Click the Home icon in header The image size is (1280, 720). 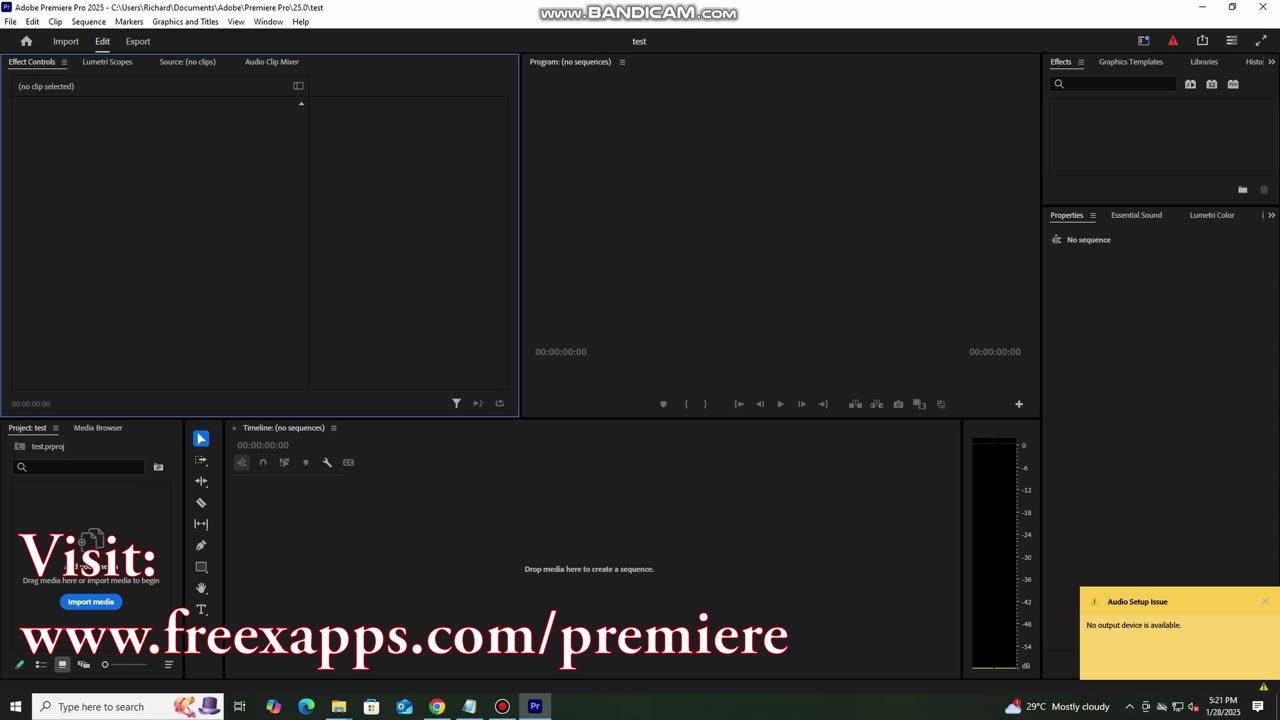coord(26,41)
